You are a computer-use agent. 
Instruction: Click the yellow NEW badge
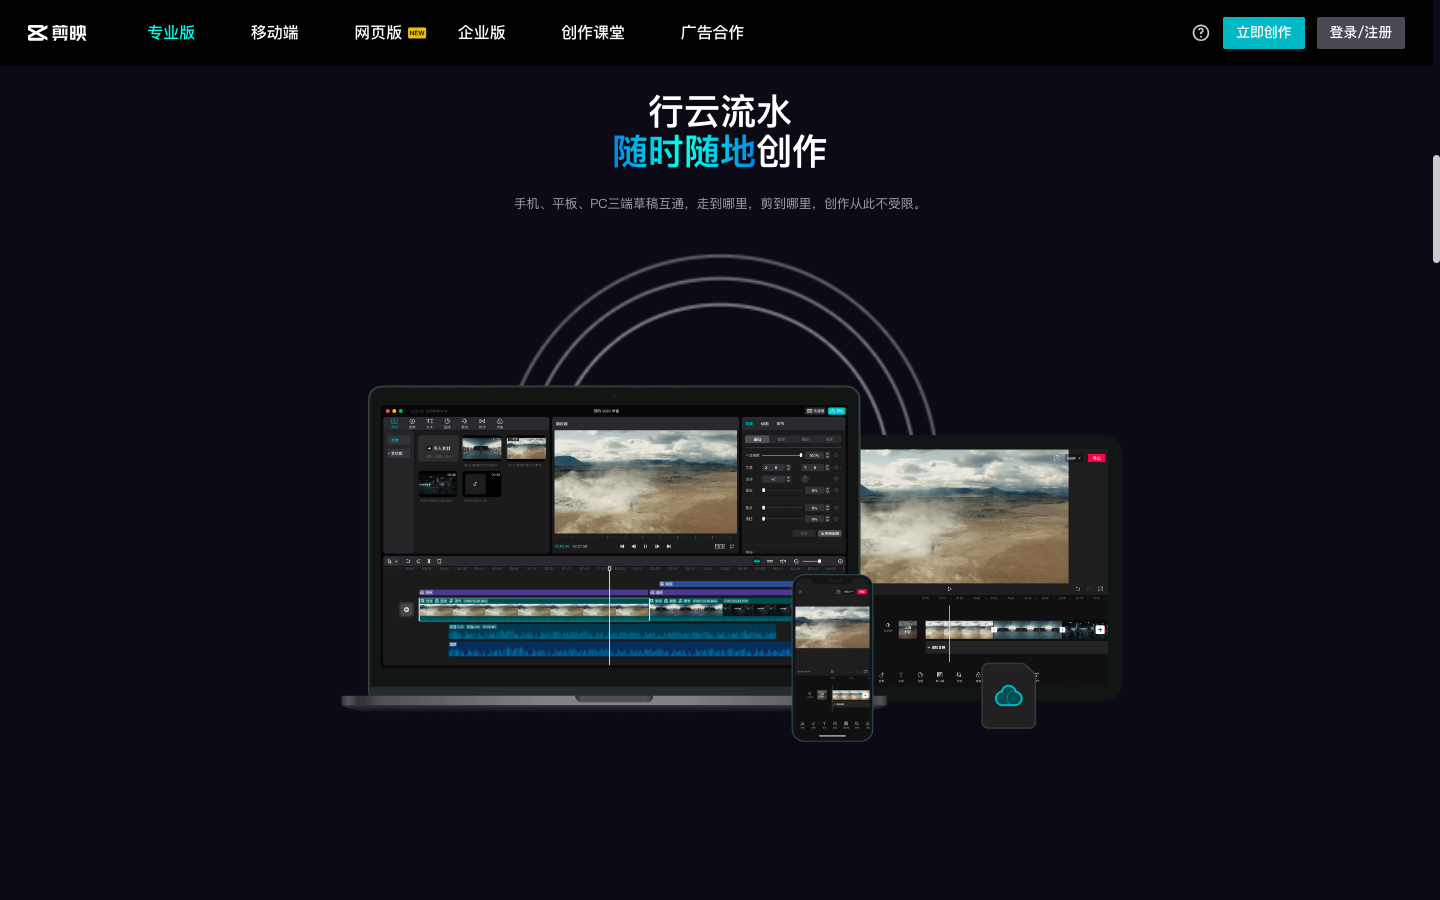pyautogui.click(x=417, y=33)
